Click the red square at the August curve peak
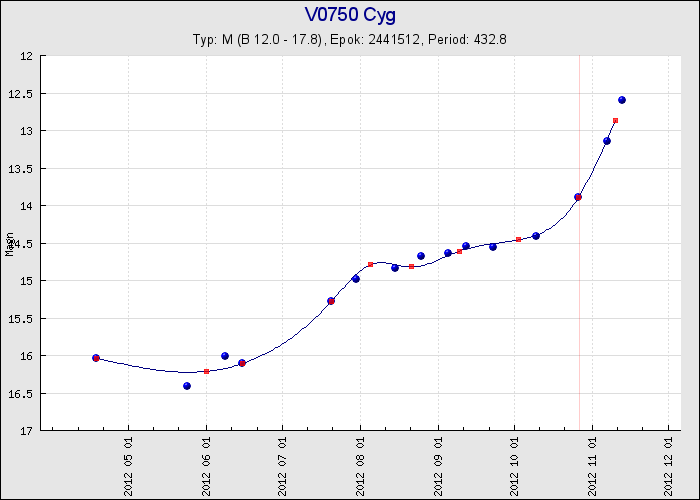The image size is (700, 500). coord(371,265)
